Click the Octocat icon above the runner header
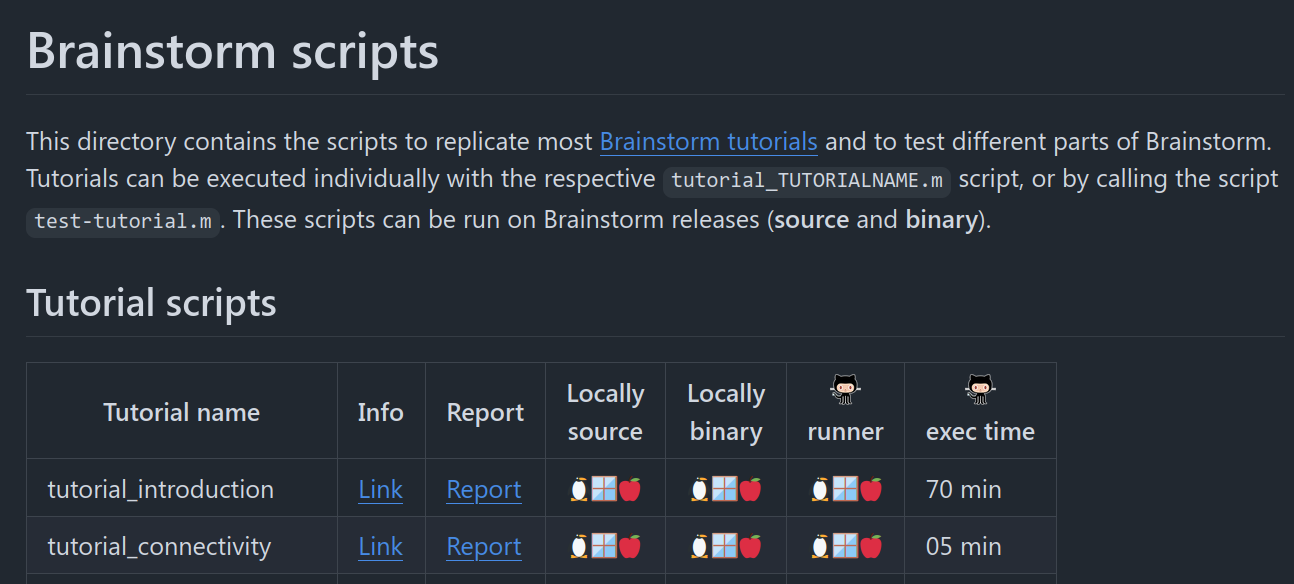Screen dimensions: 1294x584 [x=845, y=390]
